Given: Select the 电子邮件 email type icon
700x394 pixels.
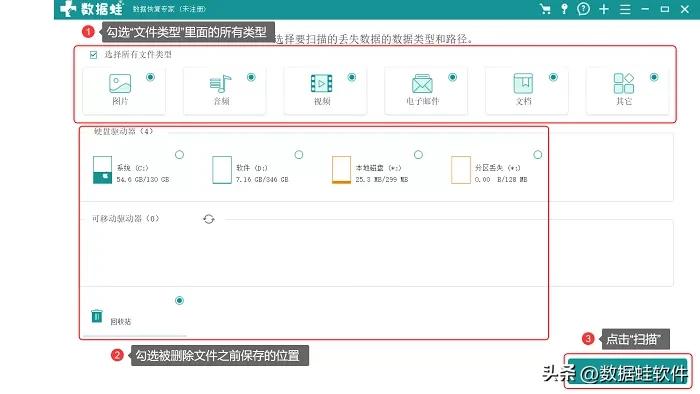Looking at the screenshot, I should 422,83.
